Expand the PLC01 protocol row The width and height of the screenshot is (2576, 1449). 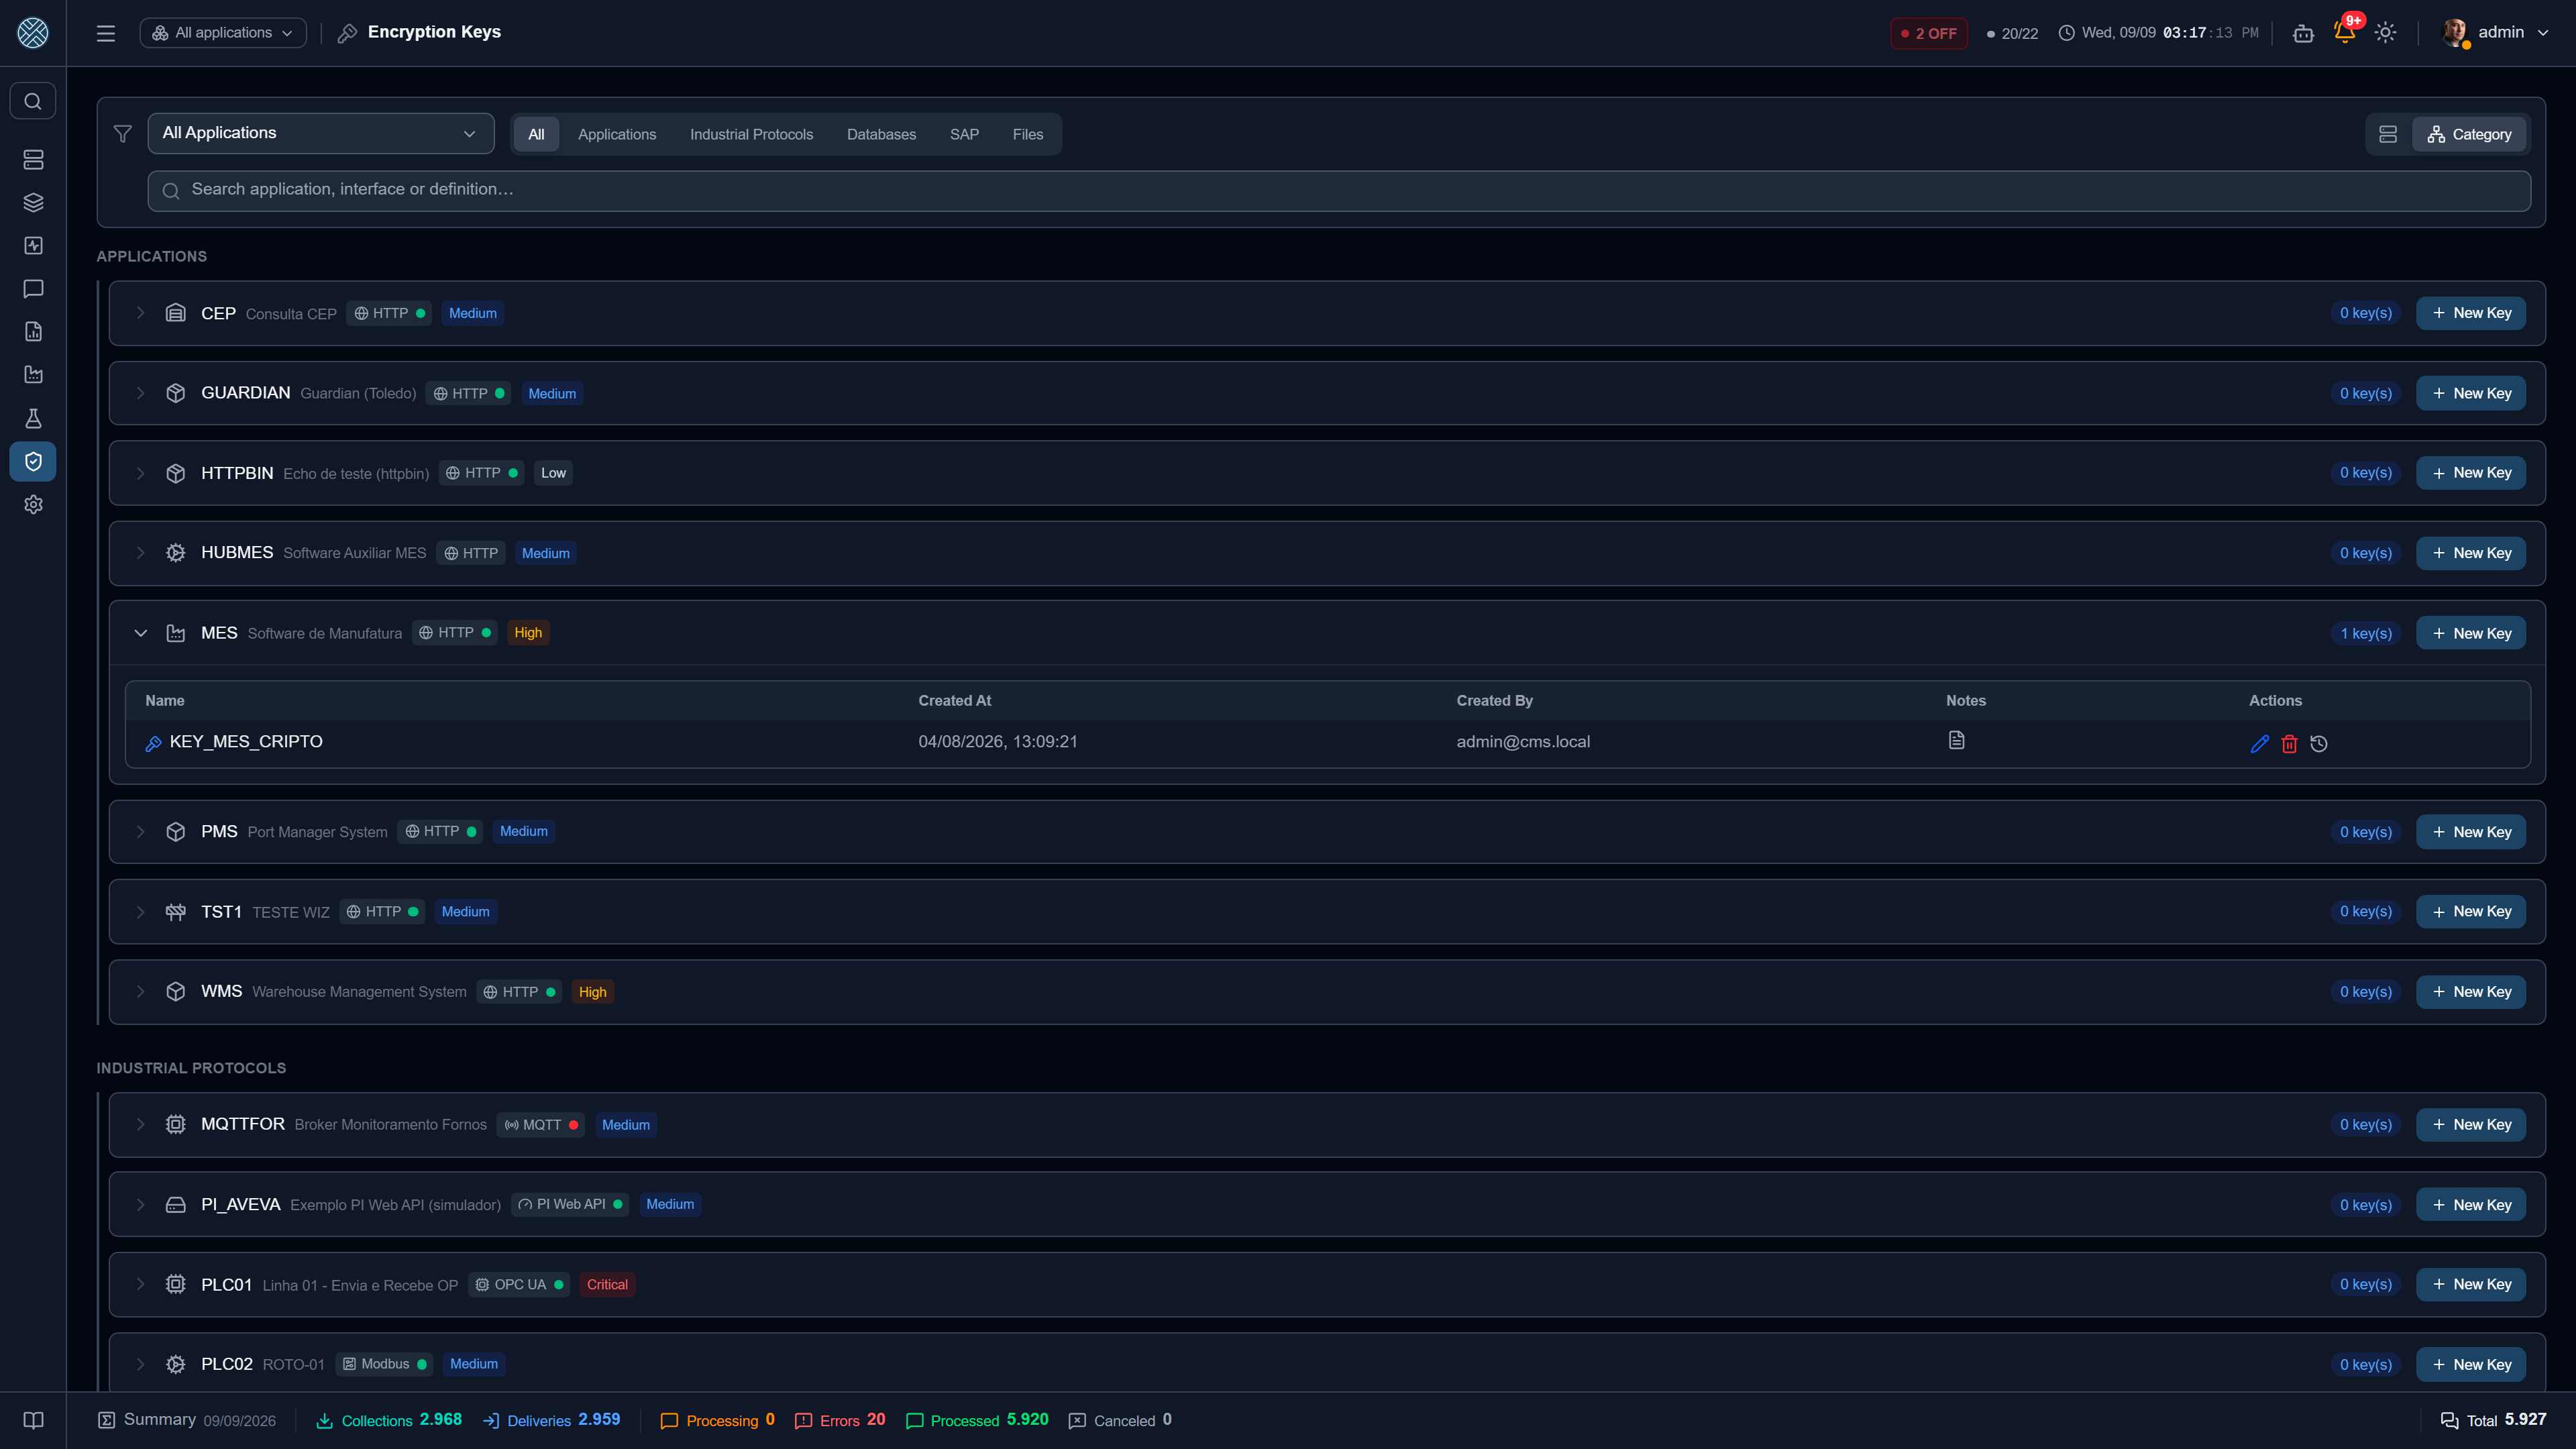coord(141,1285)
